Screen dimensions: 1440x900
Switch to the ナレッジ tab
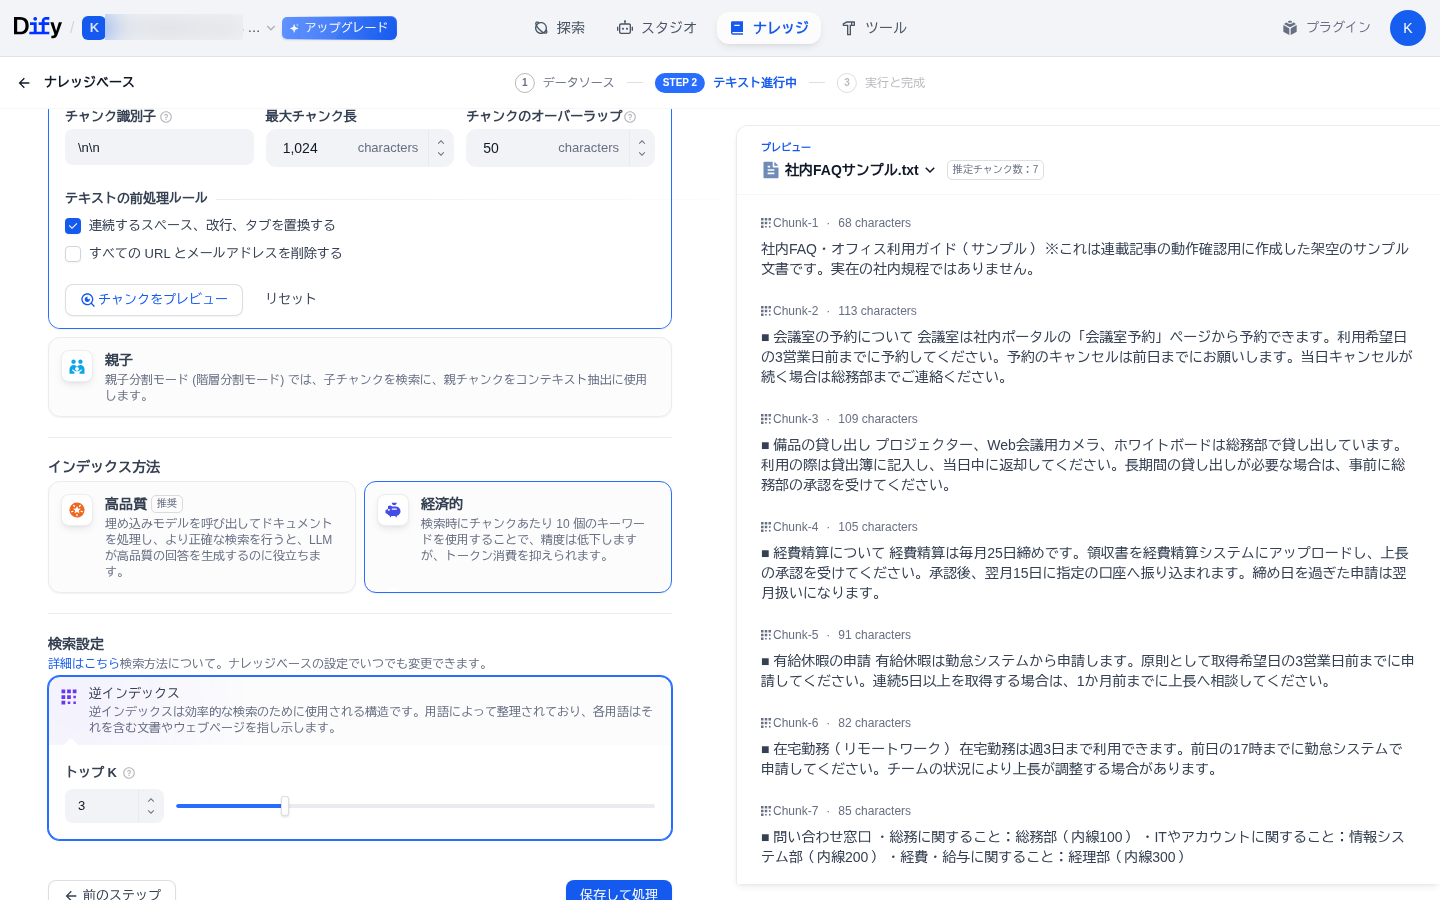(x=769, y=28)
